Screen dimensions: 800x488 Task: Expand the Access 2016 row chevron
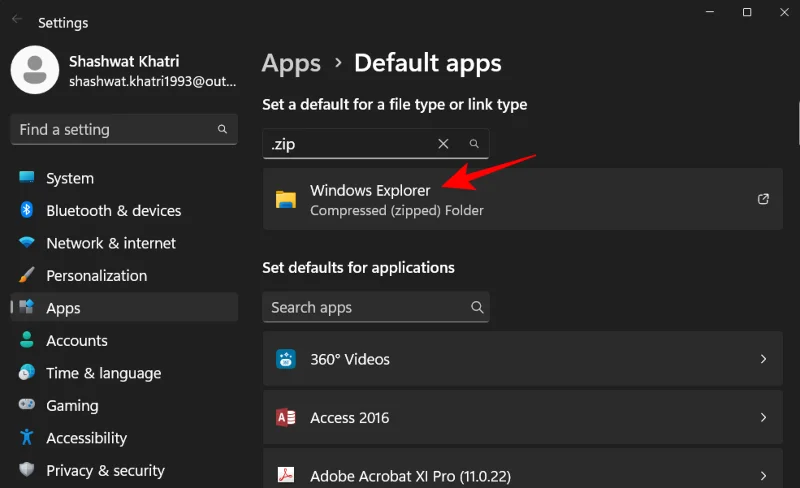click(x=763, y=418)
